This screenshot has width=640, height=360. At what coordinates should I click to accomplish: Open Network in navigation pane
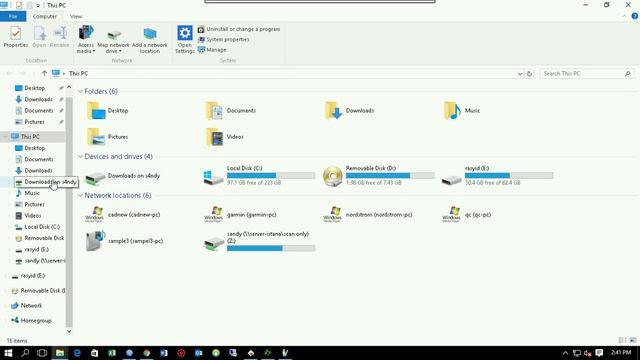pyautogui.click(x=31, y=306)
